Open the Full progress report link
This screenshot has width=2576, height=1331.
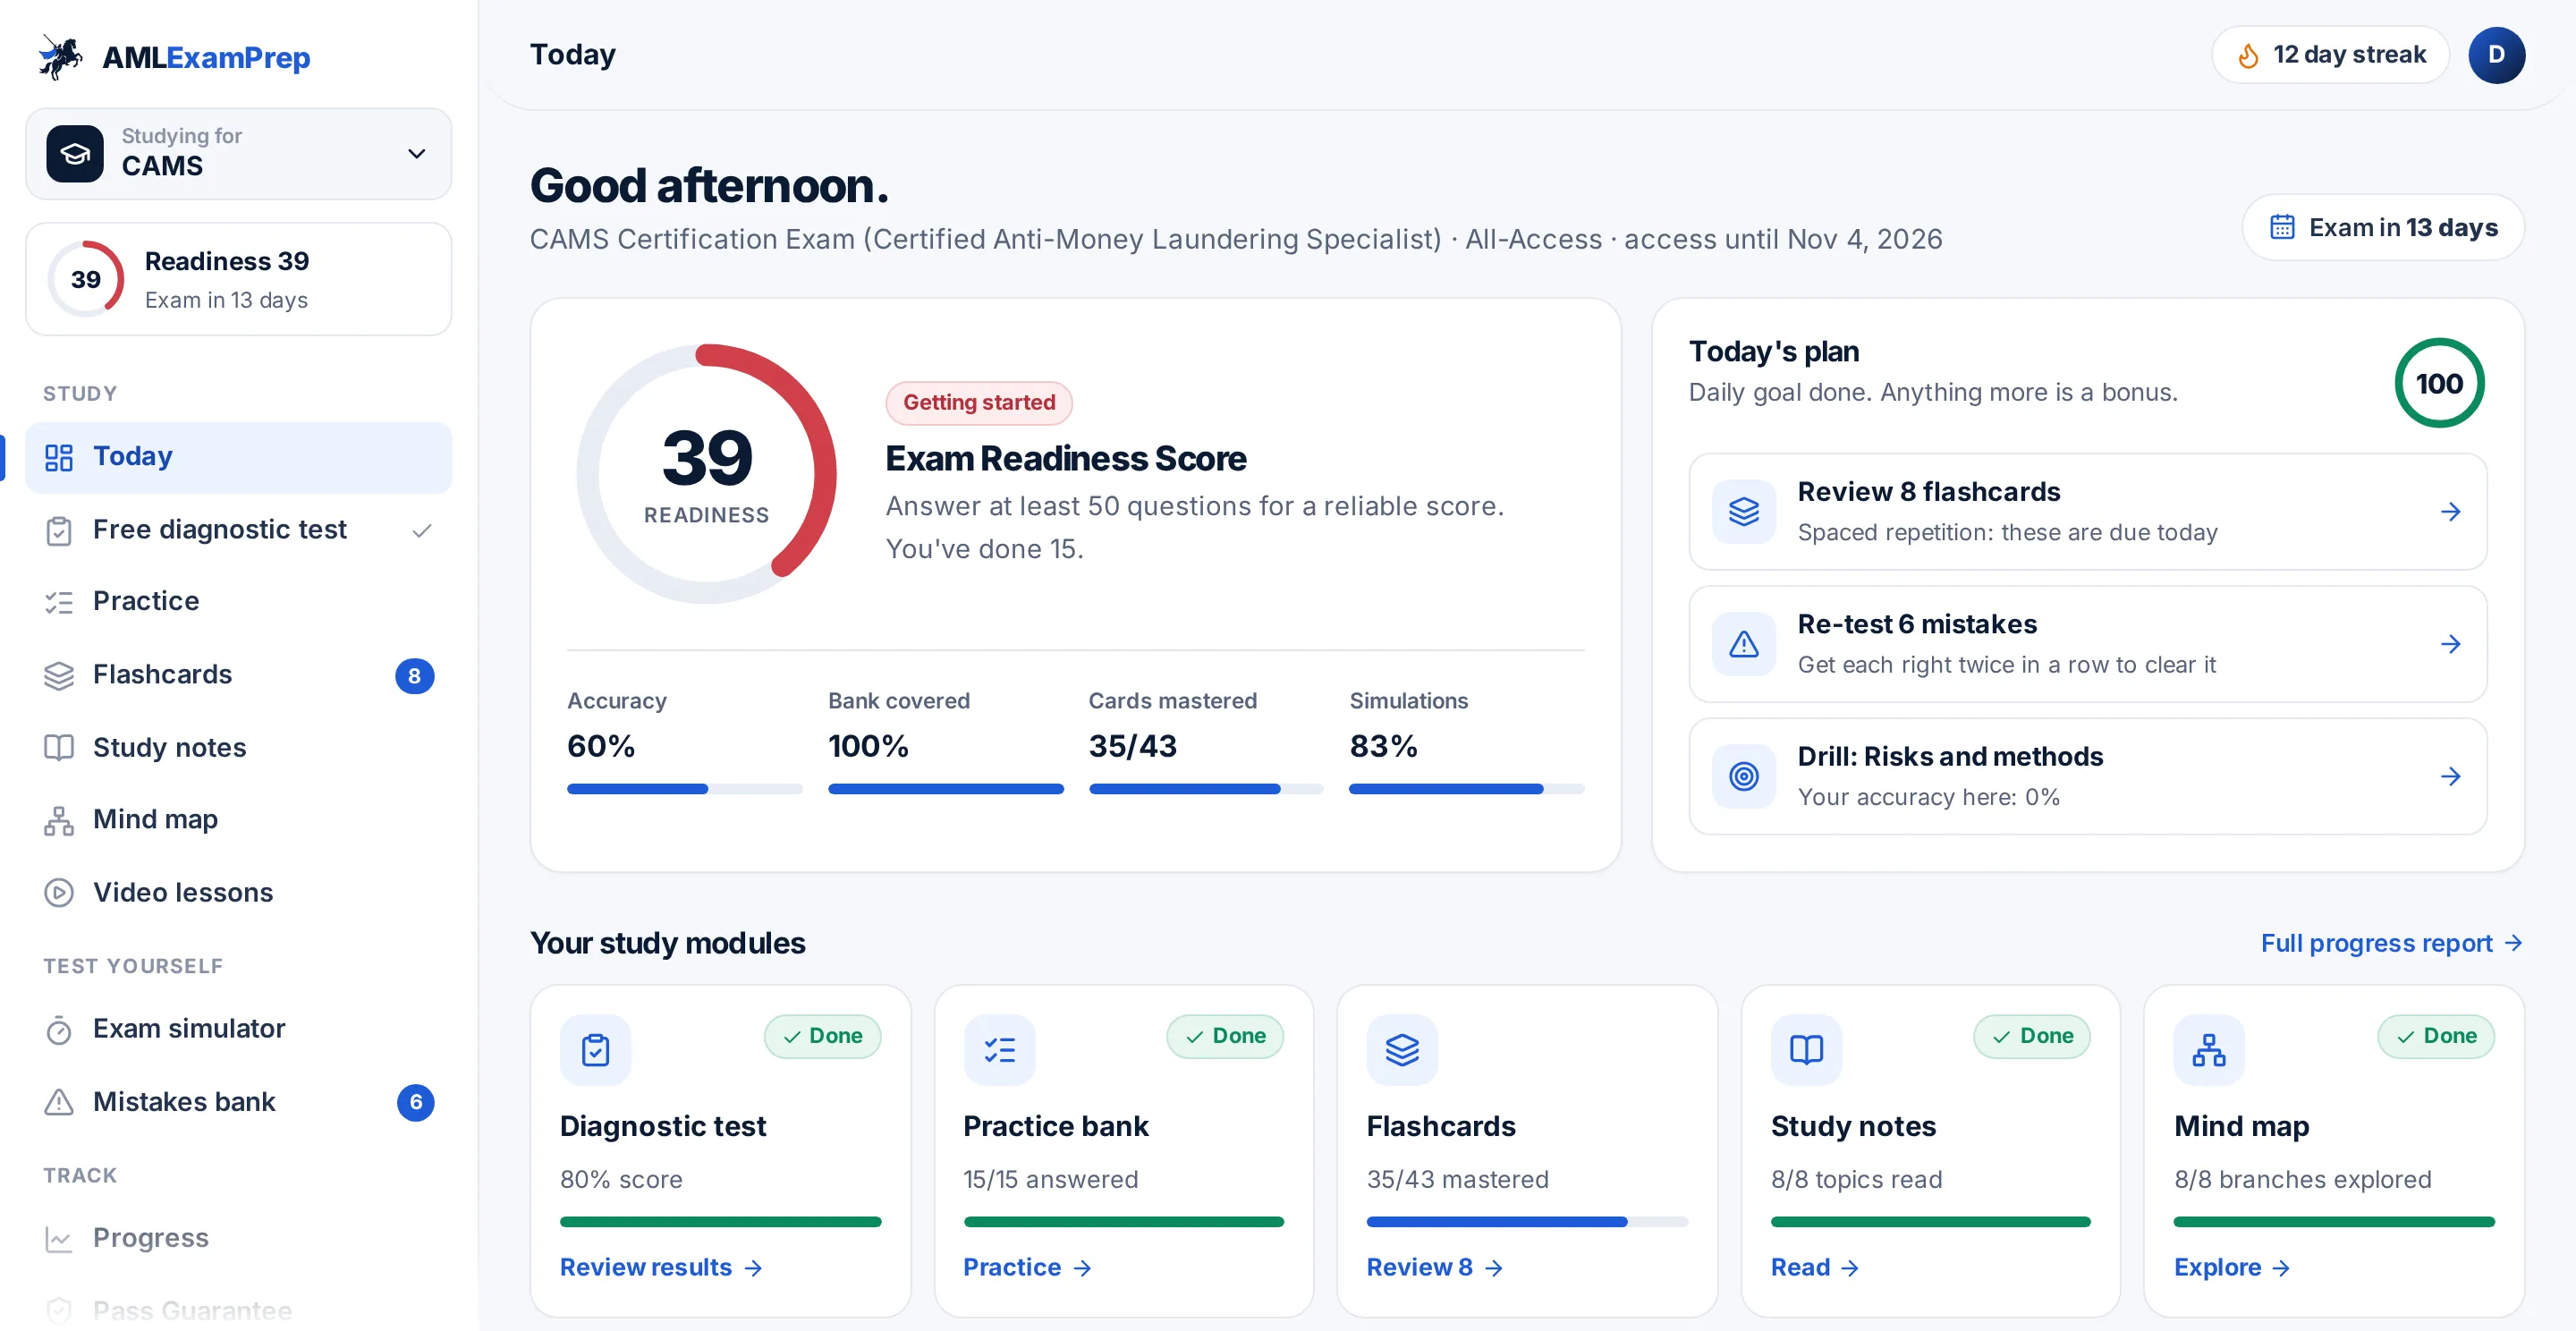tap(2391, 943)
